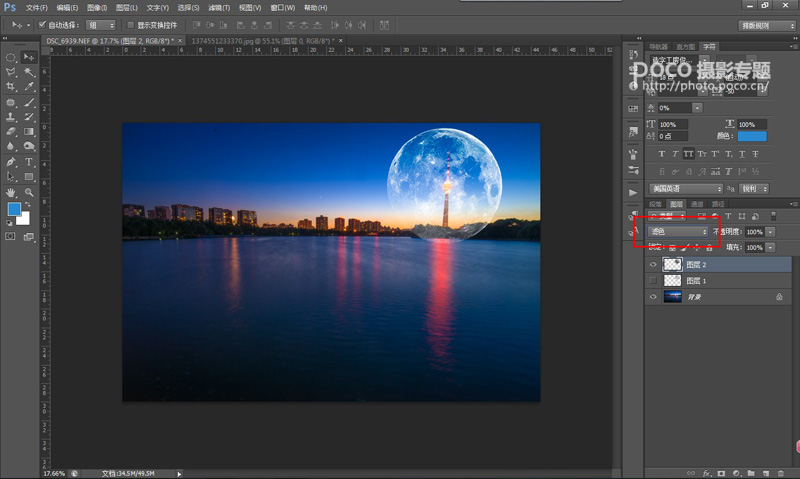Select the Brush tool
The height and width of the screenshot is (479, 800).
click(29, 103)
